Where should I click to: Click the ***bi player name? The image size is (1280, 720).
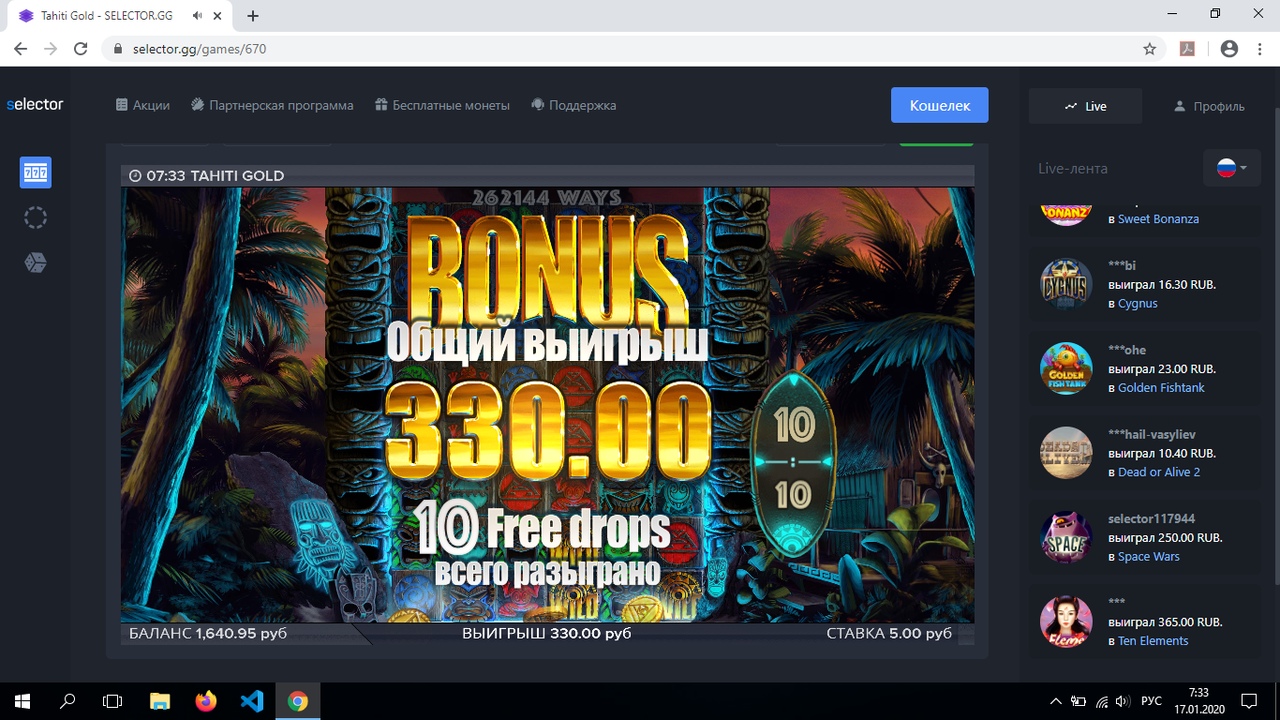pos(1122,265)
